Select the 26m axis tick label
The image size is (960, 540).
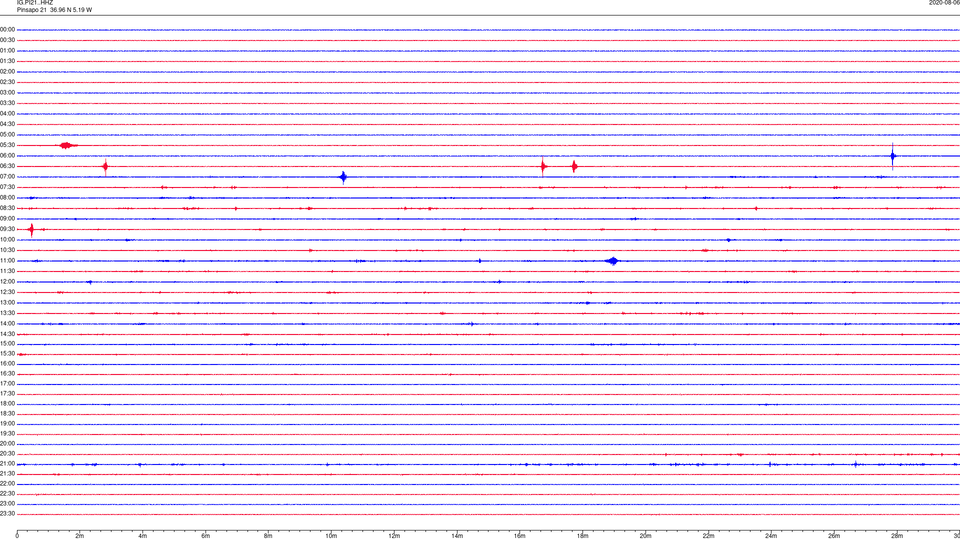point(834,536)
